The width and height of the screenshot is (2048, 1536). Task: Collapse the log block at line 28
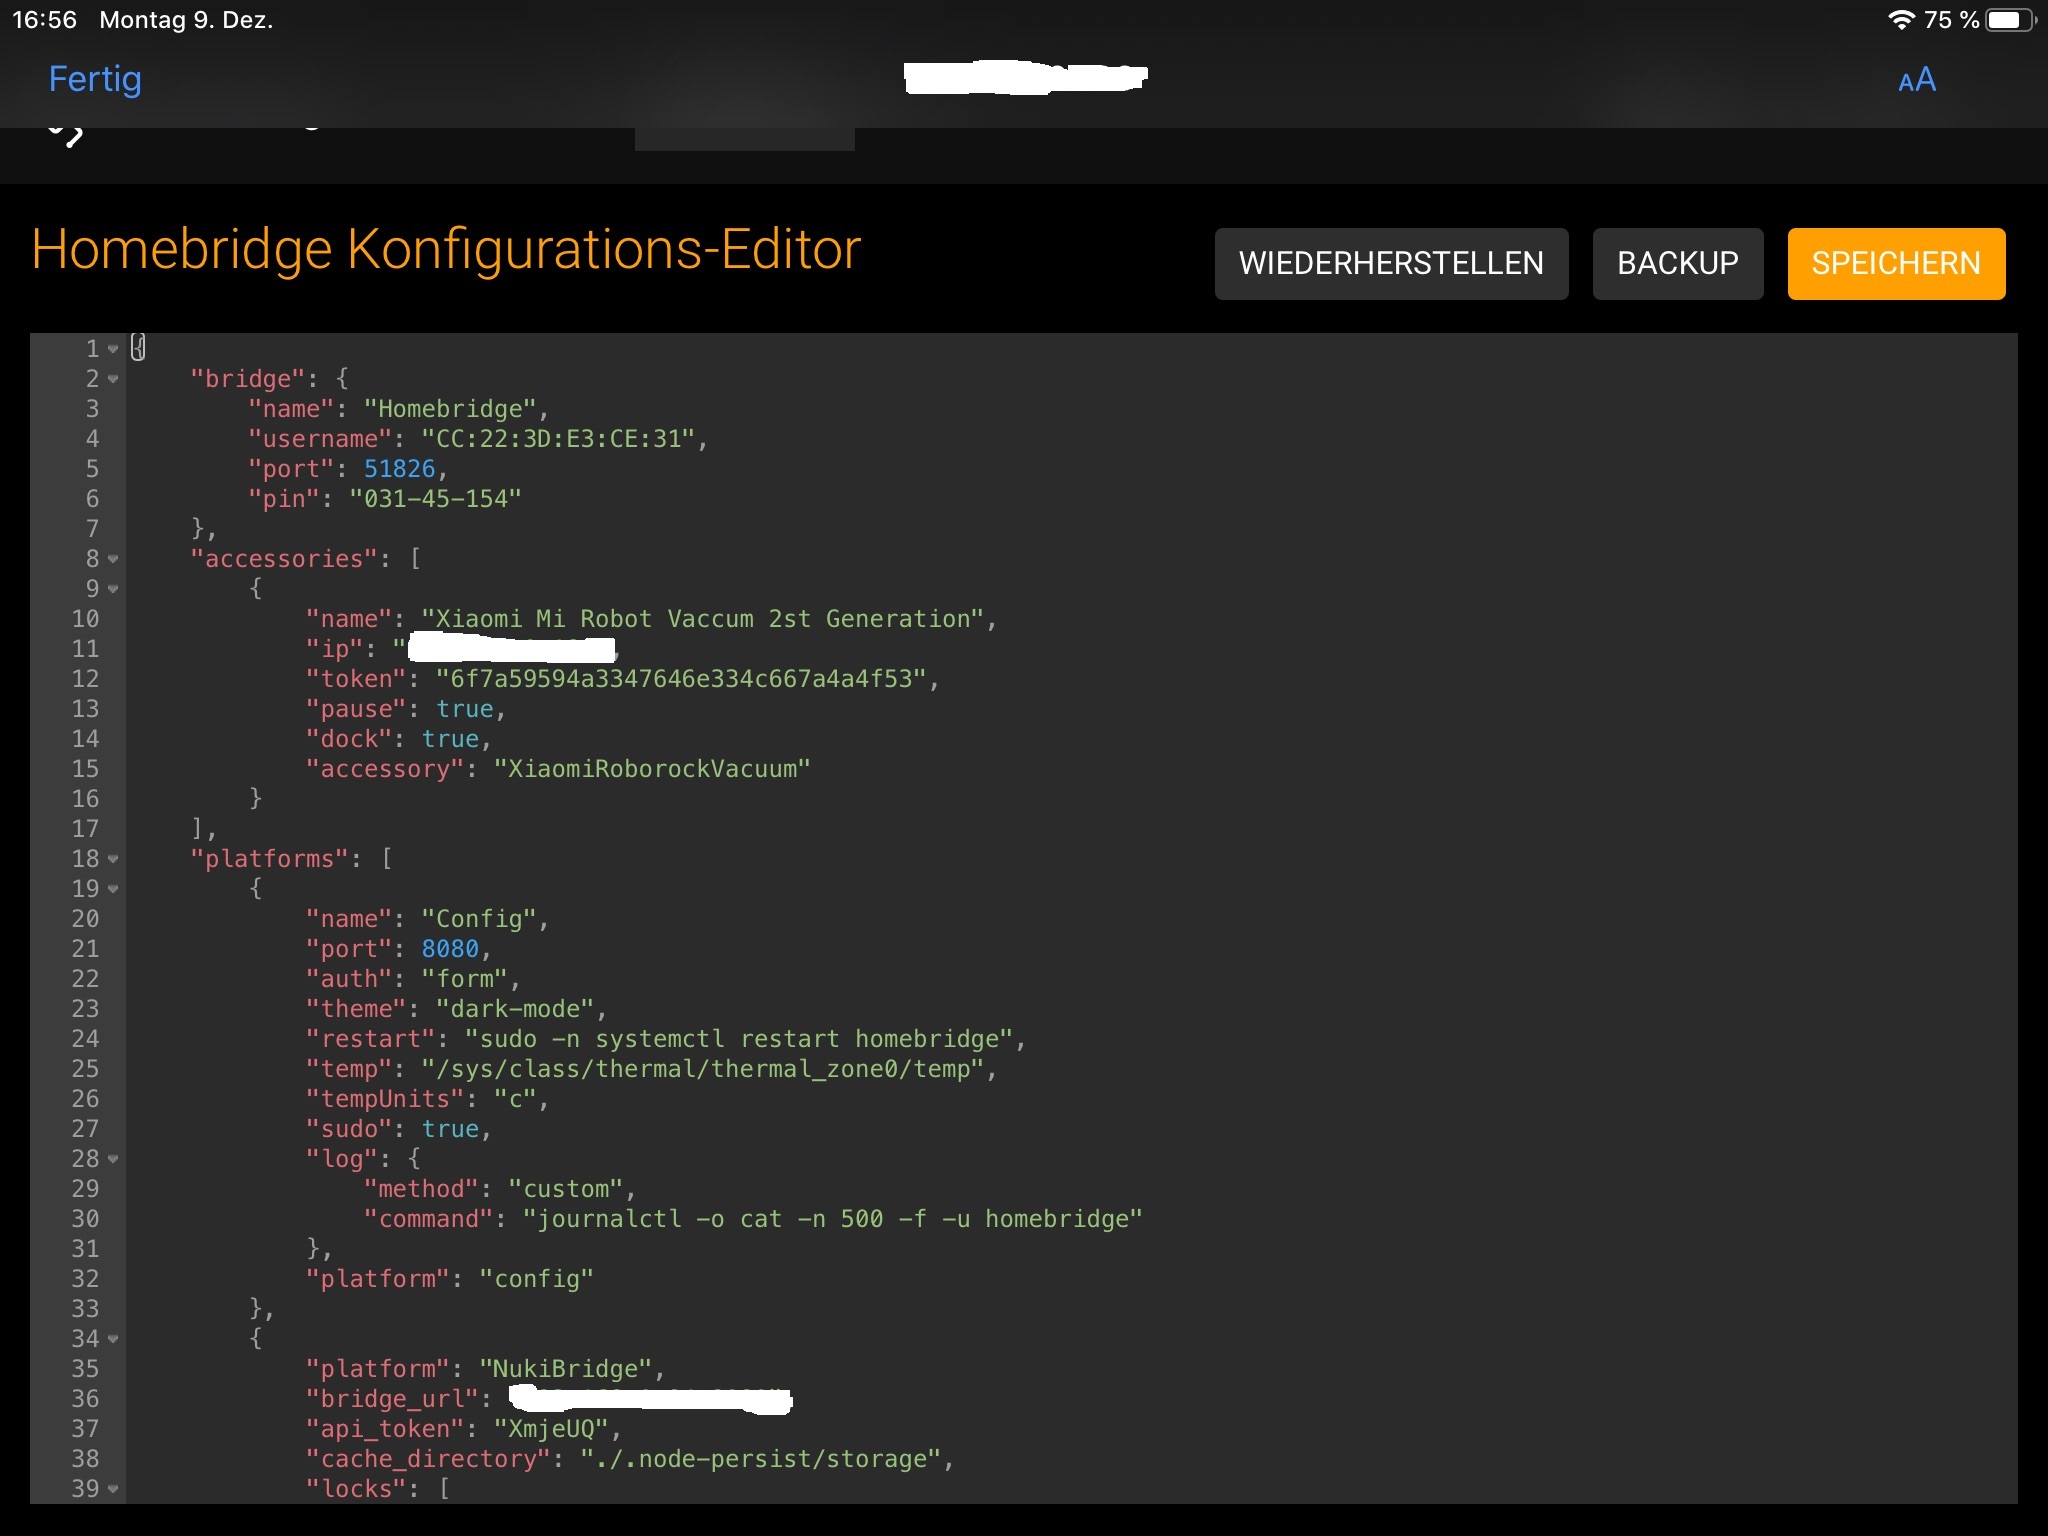[113, 1159]
